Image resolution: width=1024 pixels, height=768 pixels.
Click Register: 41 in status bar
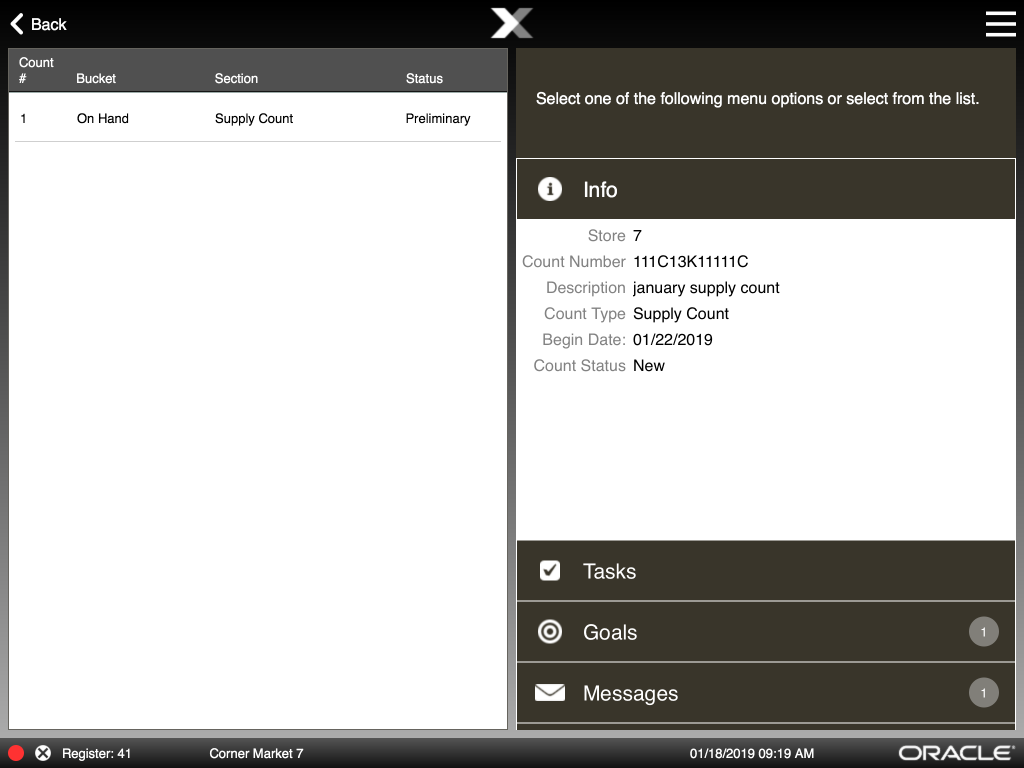click(97, 754)
